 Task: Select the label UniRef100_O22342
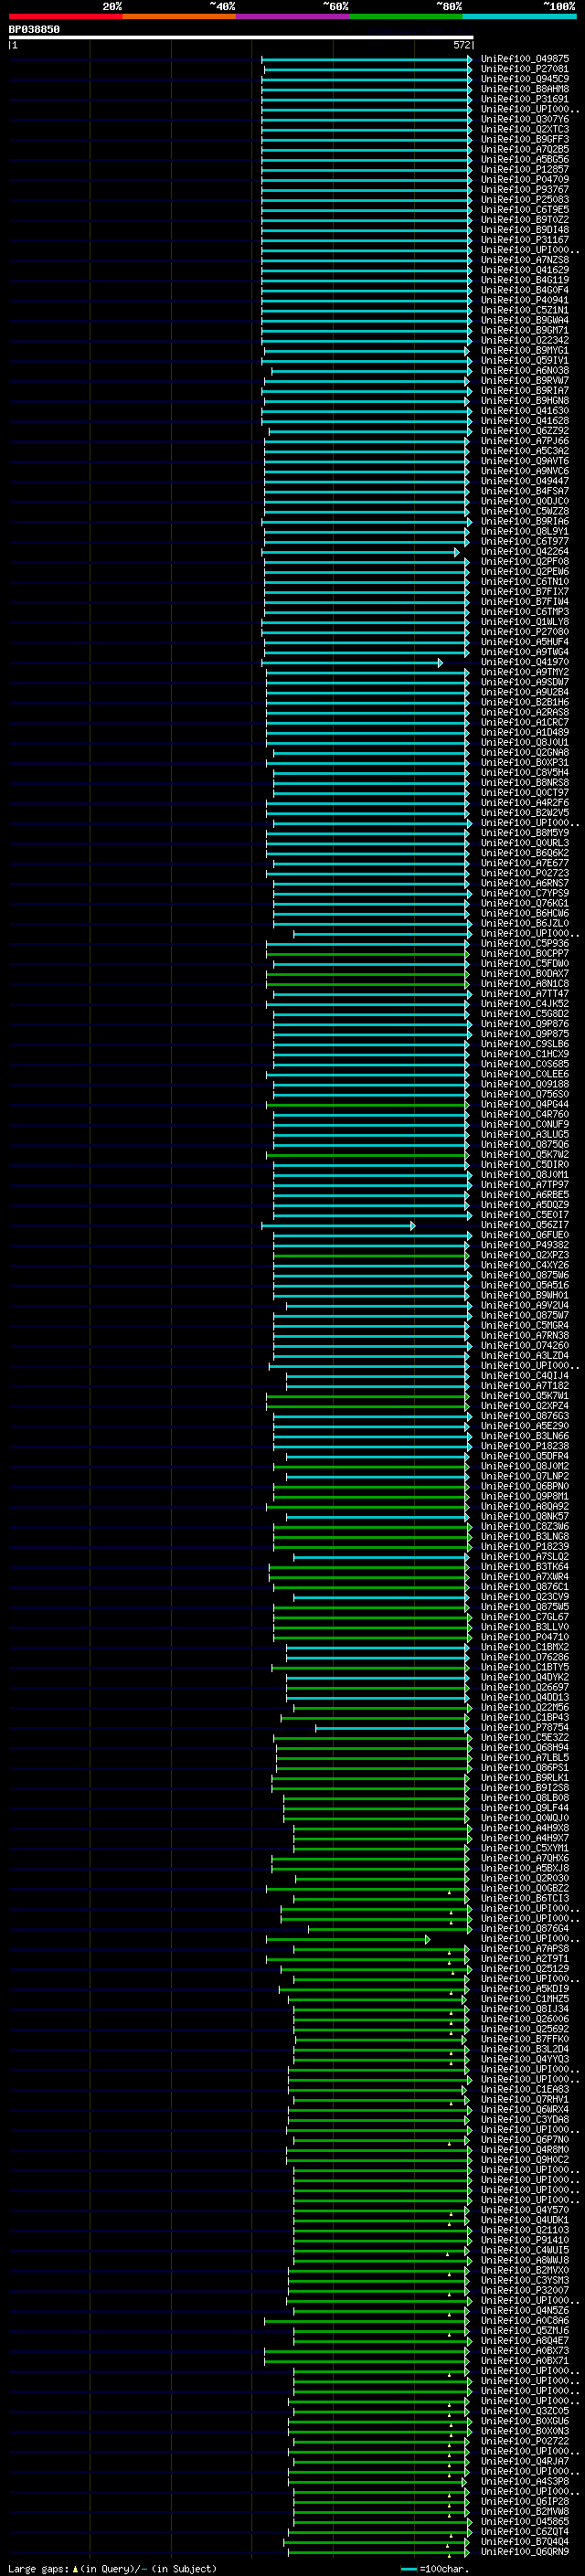tap(524, 340)
